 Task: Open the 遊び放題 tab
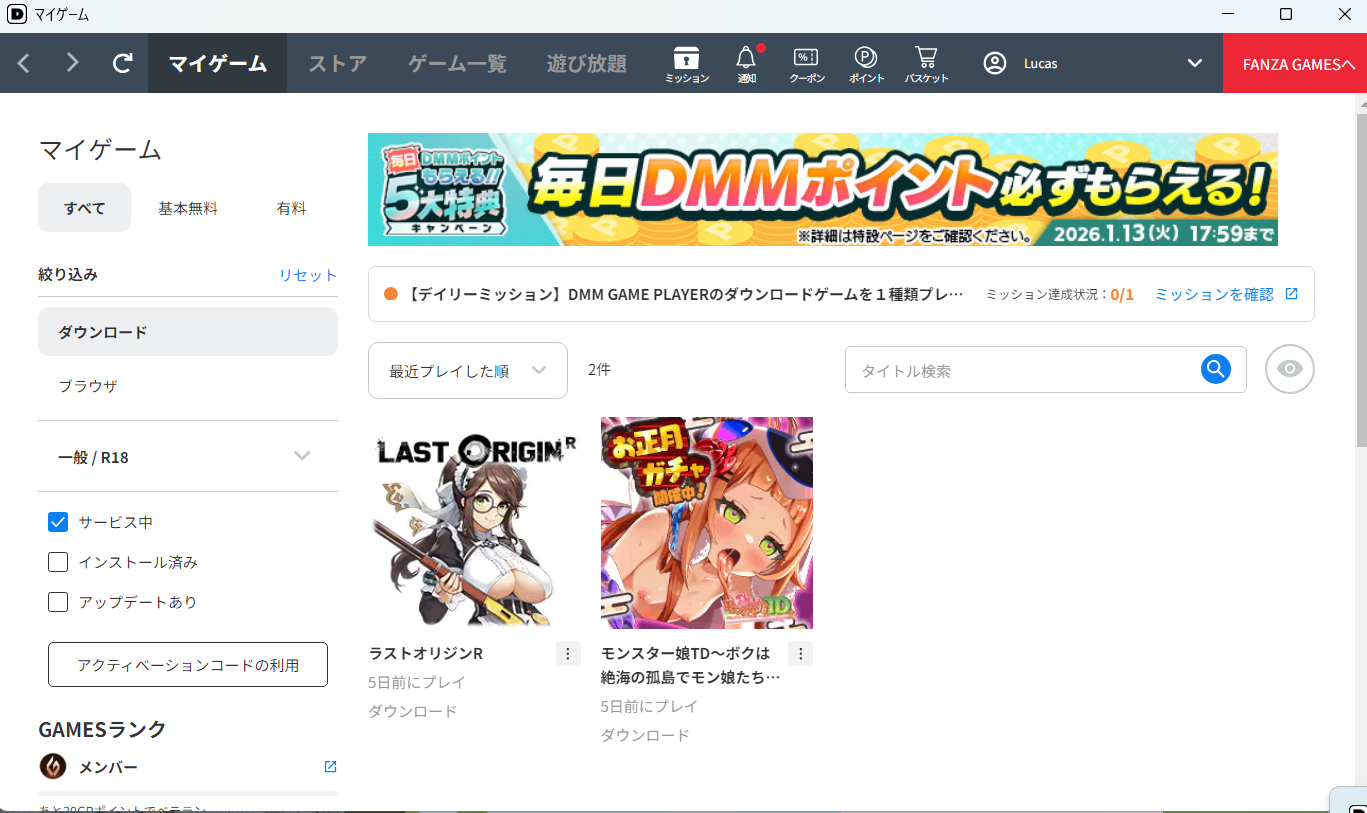point(587,63)
